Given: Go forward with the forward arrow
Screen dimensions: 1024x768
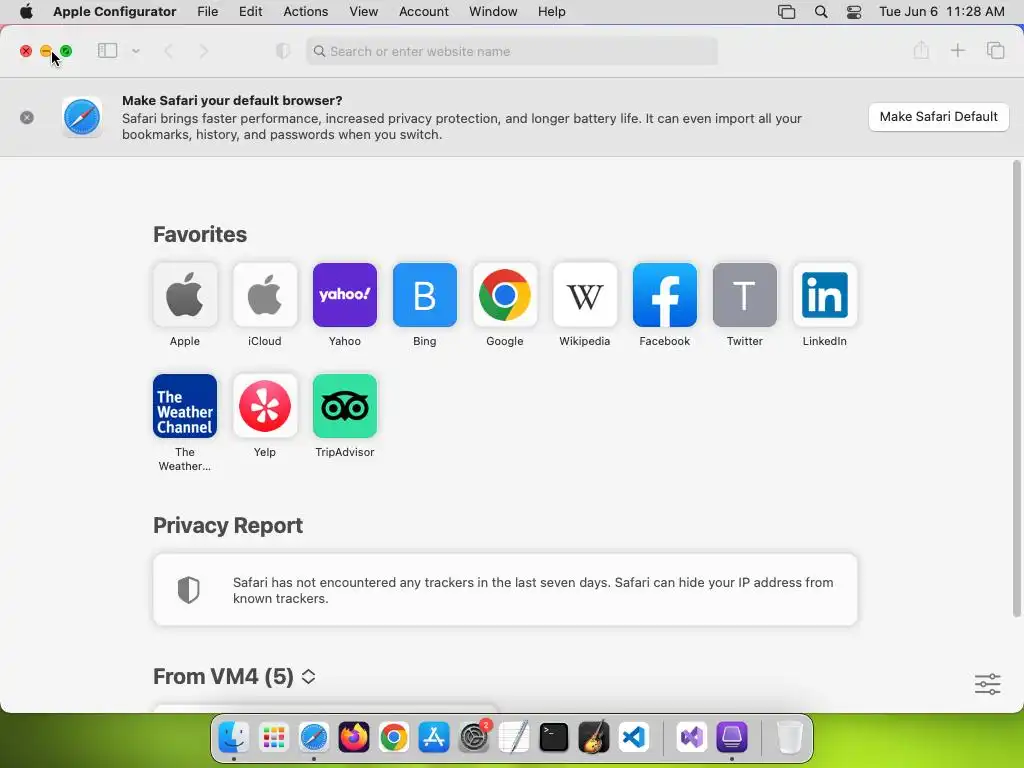Looking at the screenshot, I should click(x=203, y=51).
